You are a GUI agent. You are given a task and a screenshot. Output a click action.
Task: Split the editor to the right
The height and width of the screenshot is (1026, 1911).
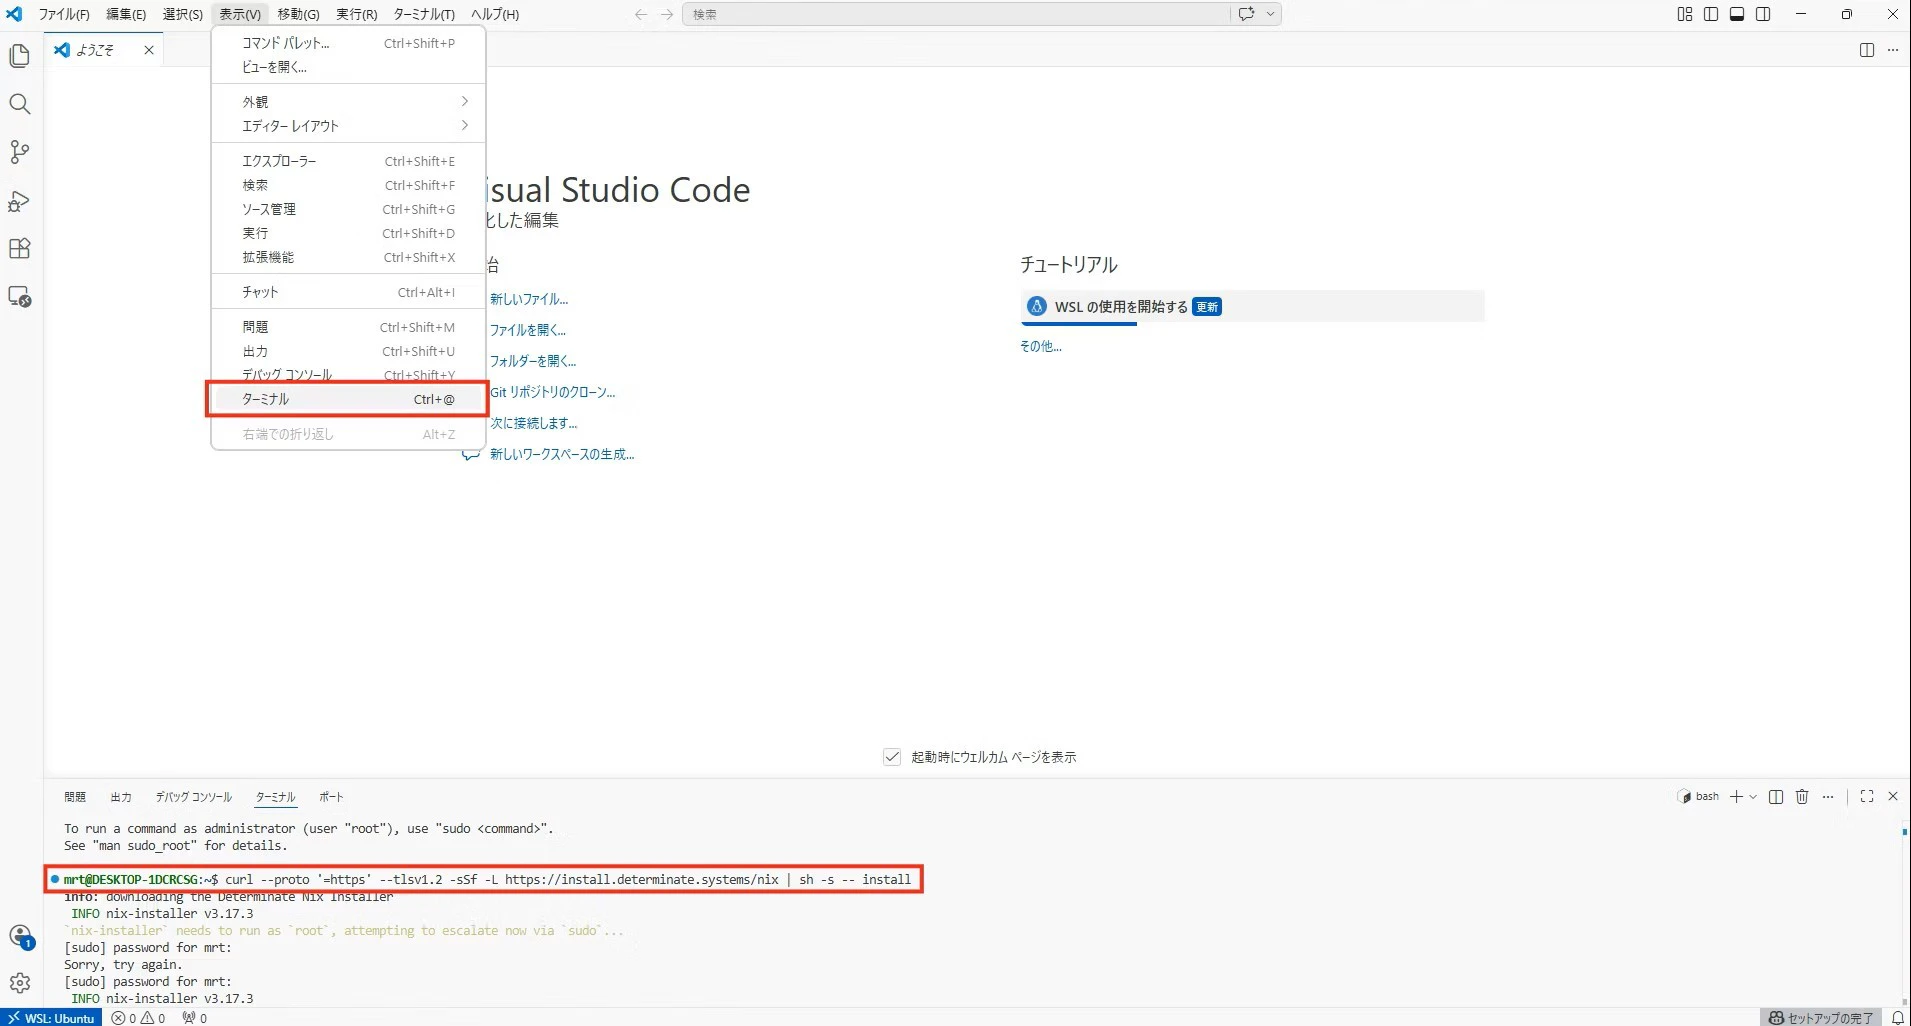1866,50
